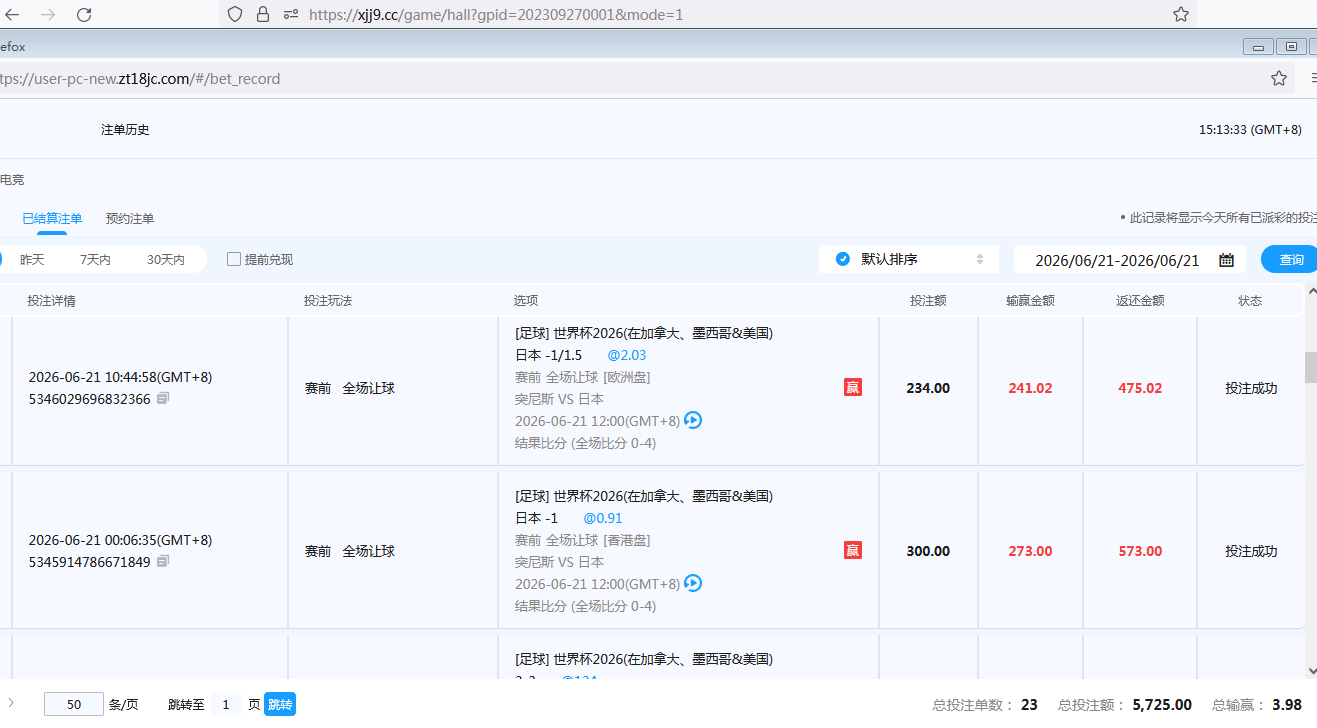Bookmark the zt18jc.com bet record page

click(1279, 78)
